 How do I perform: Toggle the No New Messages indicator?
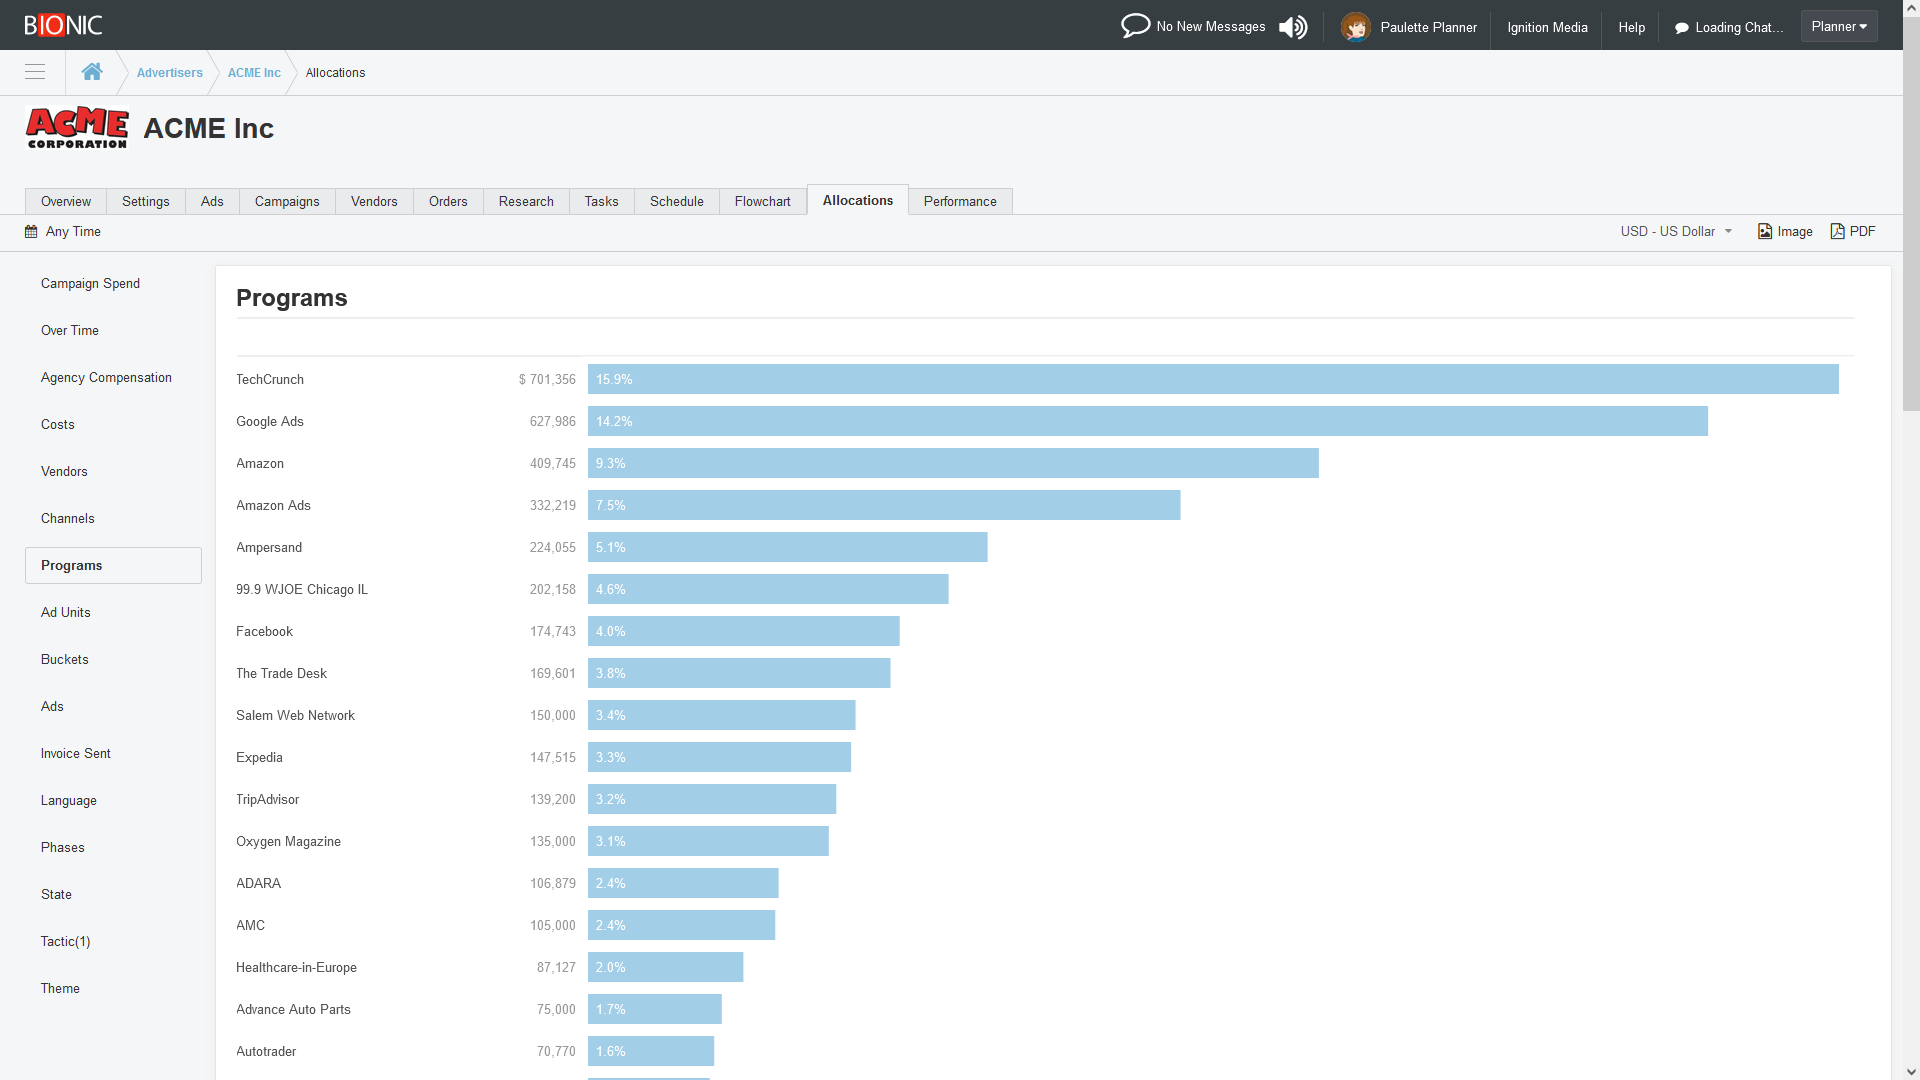pyautogui.click(x=1209, y=26)
